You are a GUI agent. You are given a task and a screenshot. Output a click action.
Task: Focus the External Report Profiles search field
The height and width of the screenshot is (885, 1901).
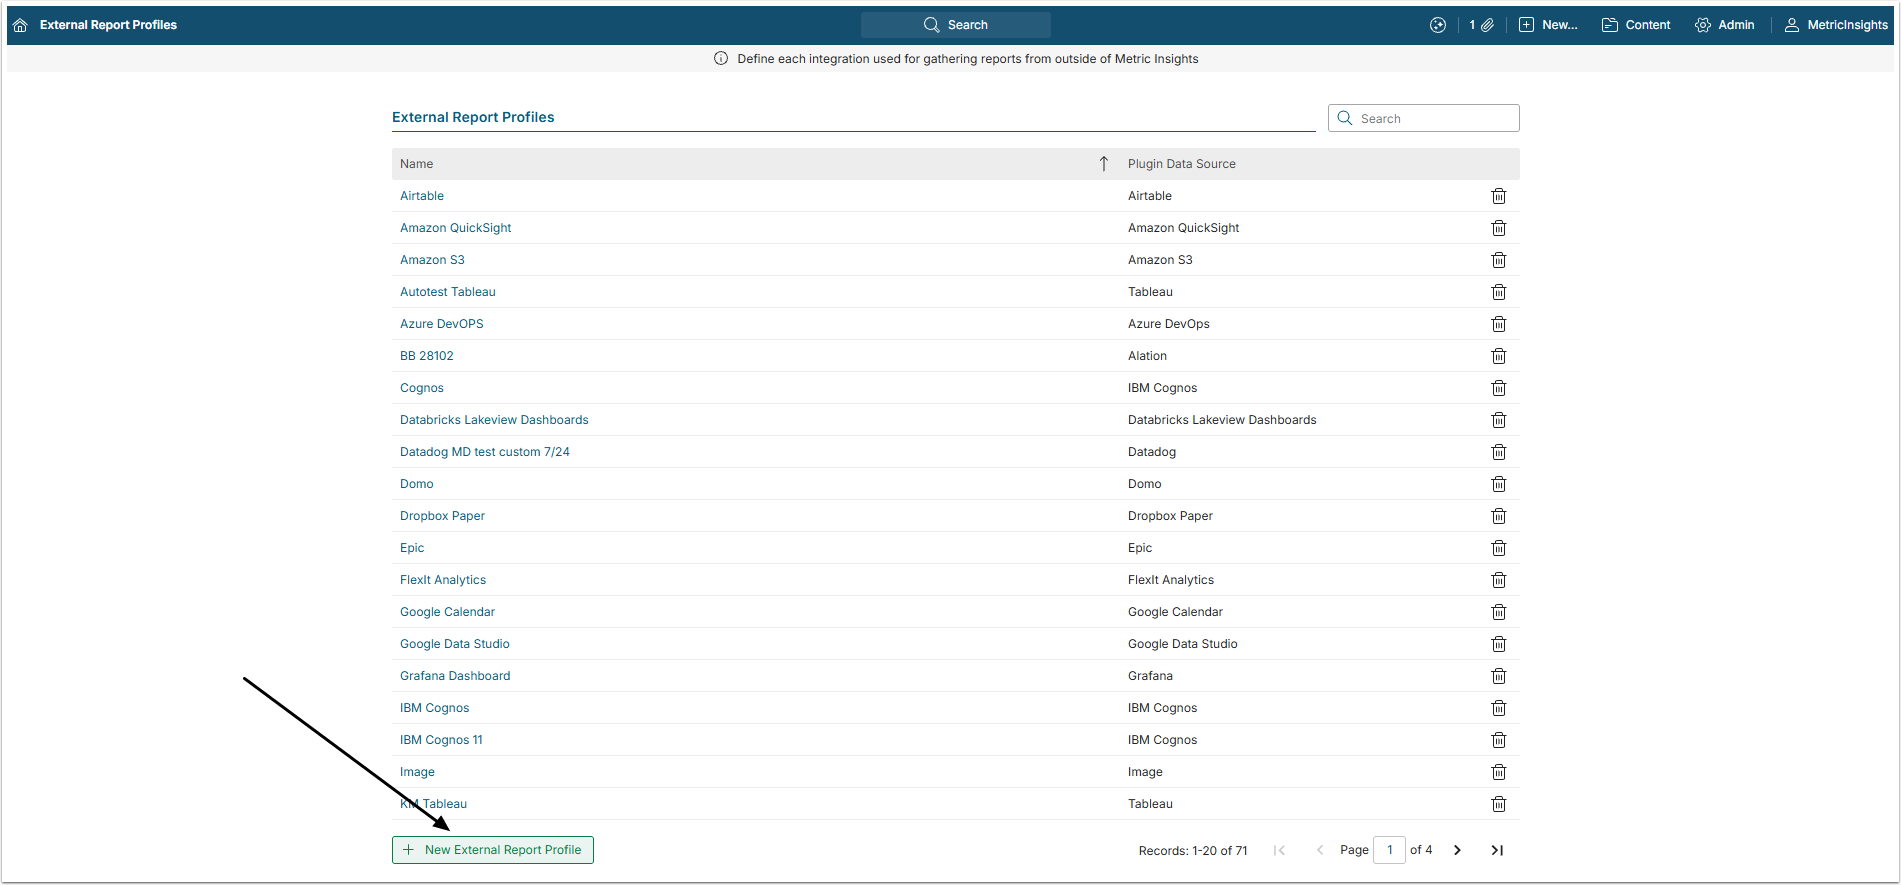(x=1424, y=118)
